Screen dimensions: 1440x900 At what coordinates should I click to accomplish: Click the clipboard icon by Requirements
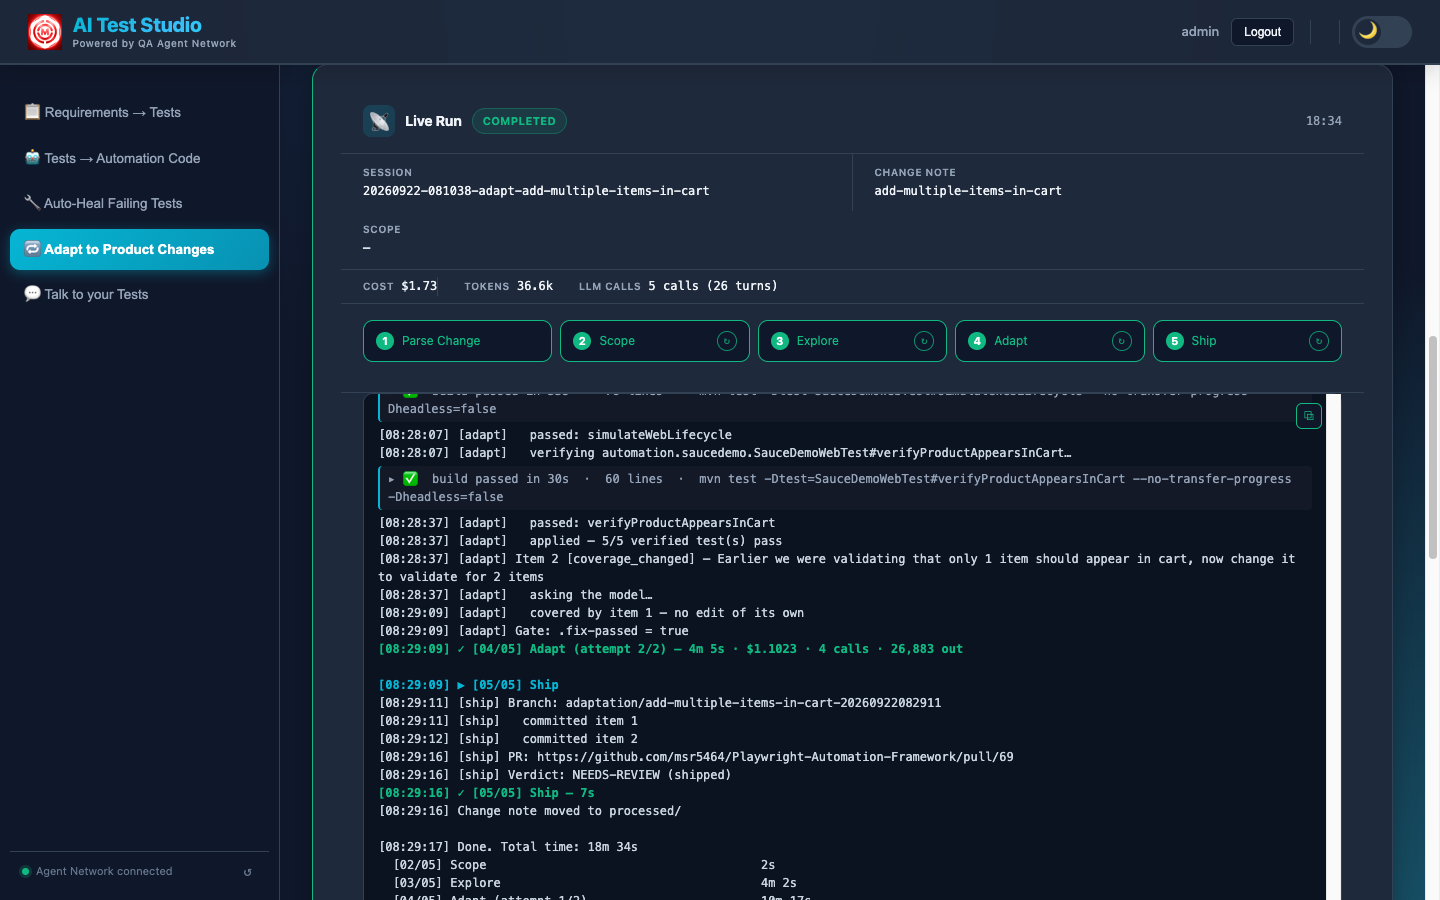[x=32, y=111]
